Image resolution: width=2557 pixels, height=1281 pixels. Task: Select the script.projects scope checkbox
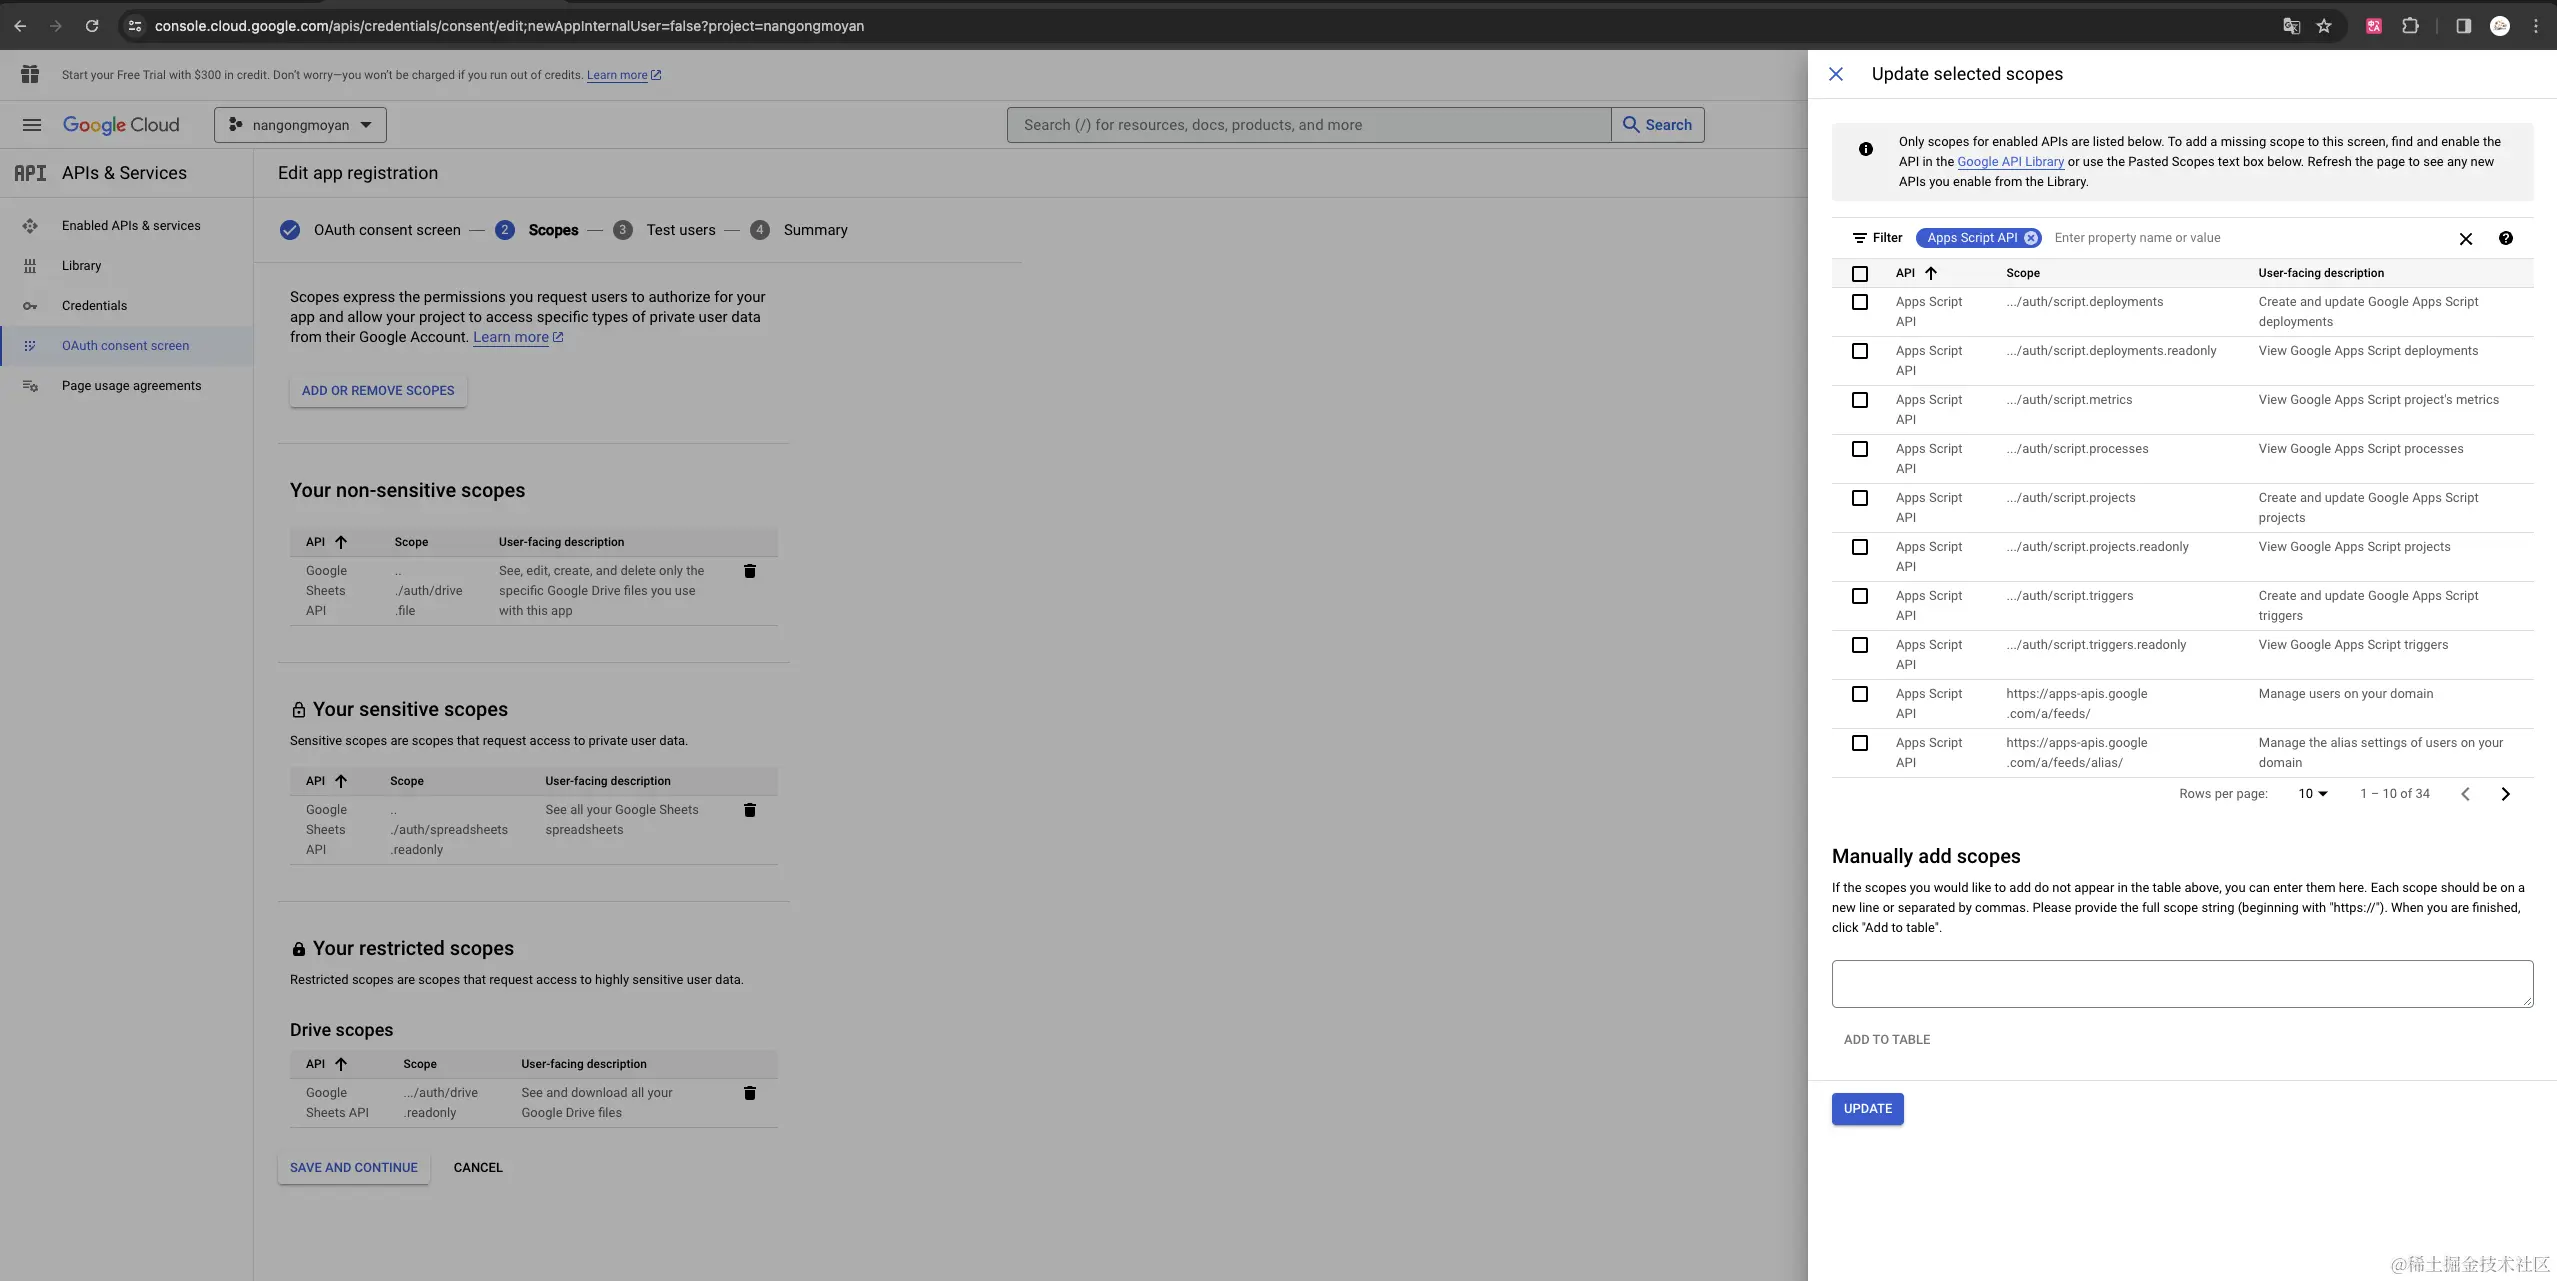[x=1859, y=498]
